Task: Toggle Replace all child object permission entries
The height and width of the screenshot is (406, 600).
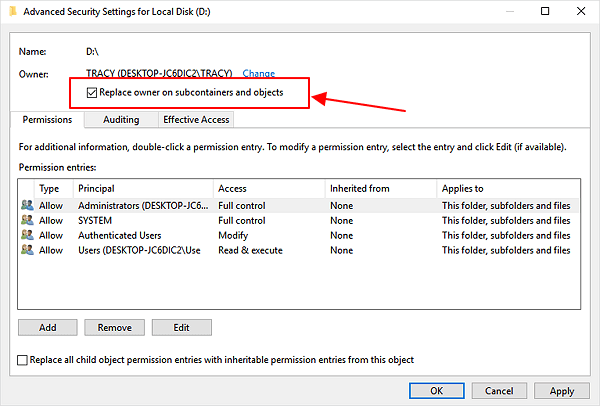Action: click(24, 360)
